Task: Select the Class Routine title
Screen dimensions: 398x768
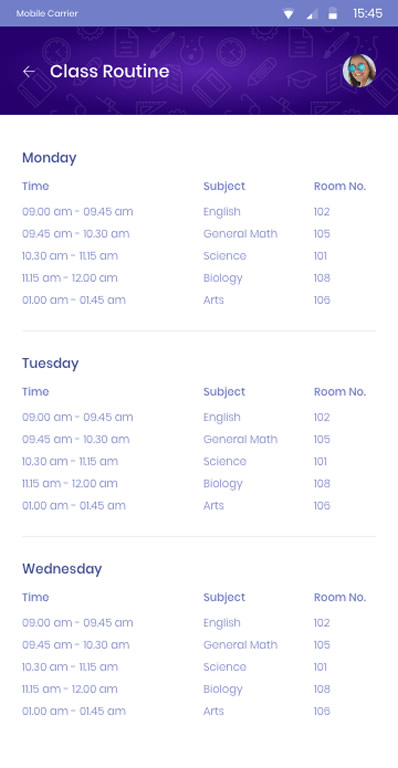Action: pos(110,72)
